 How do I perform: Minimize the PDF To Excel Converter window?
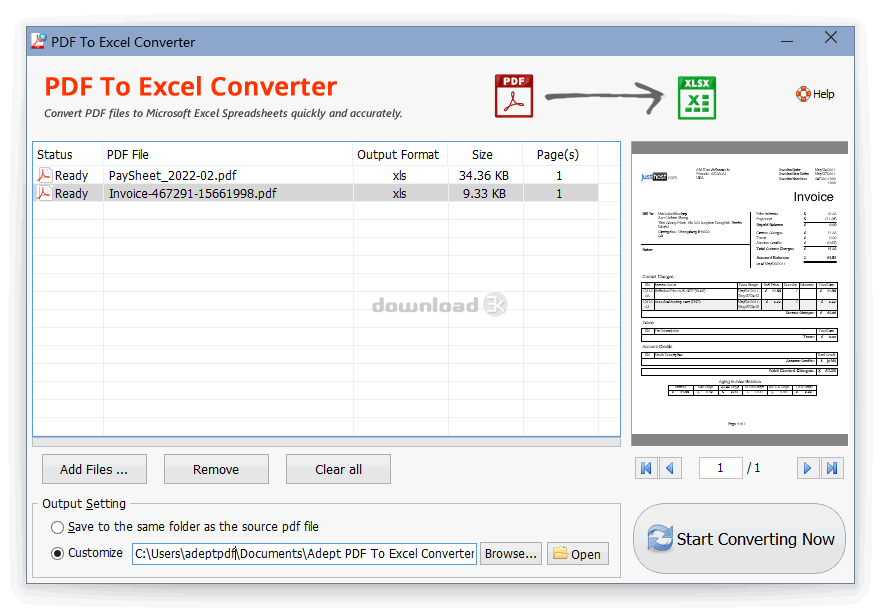point(787,41)
